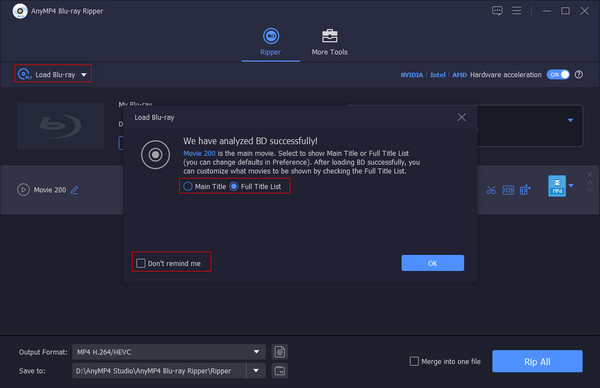Click the Load Blu-ray disc icon
600x388 pixels.
coord(24,74)
